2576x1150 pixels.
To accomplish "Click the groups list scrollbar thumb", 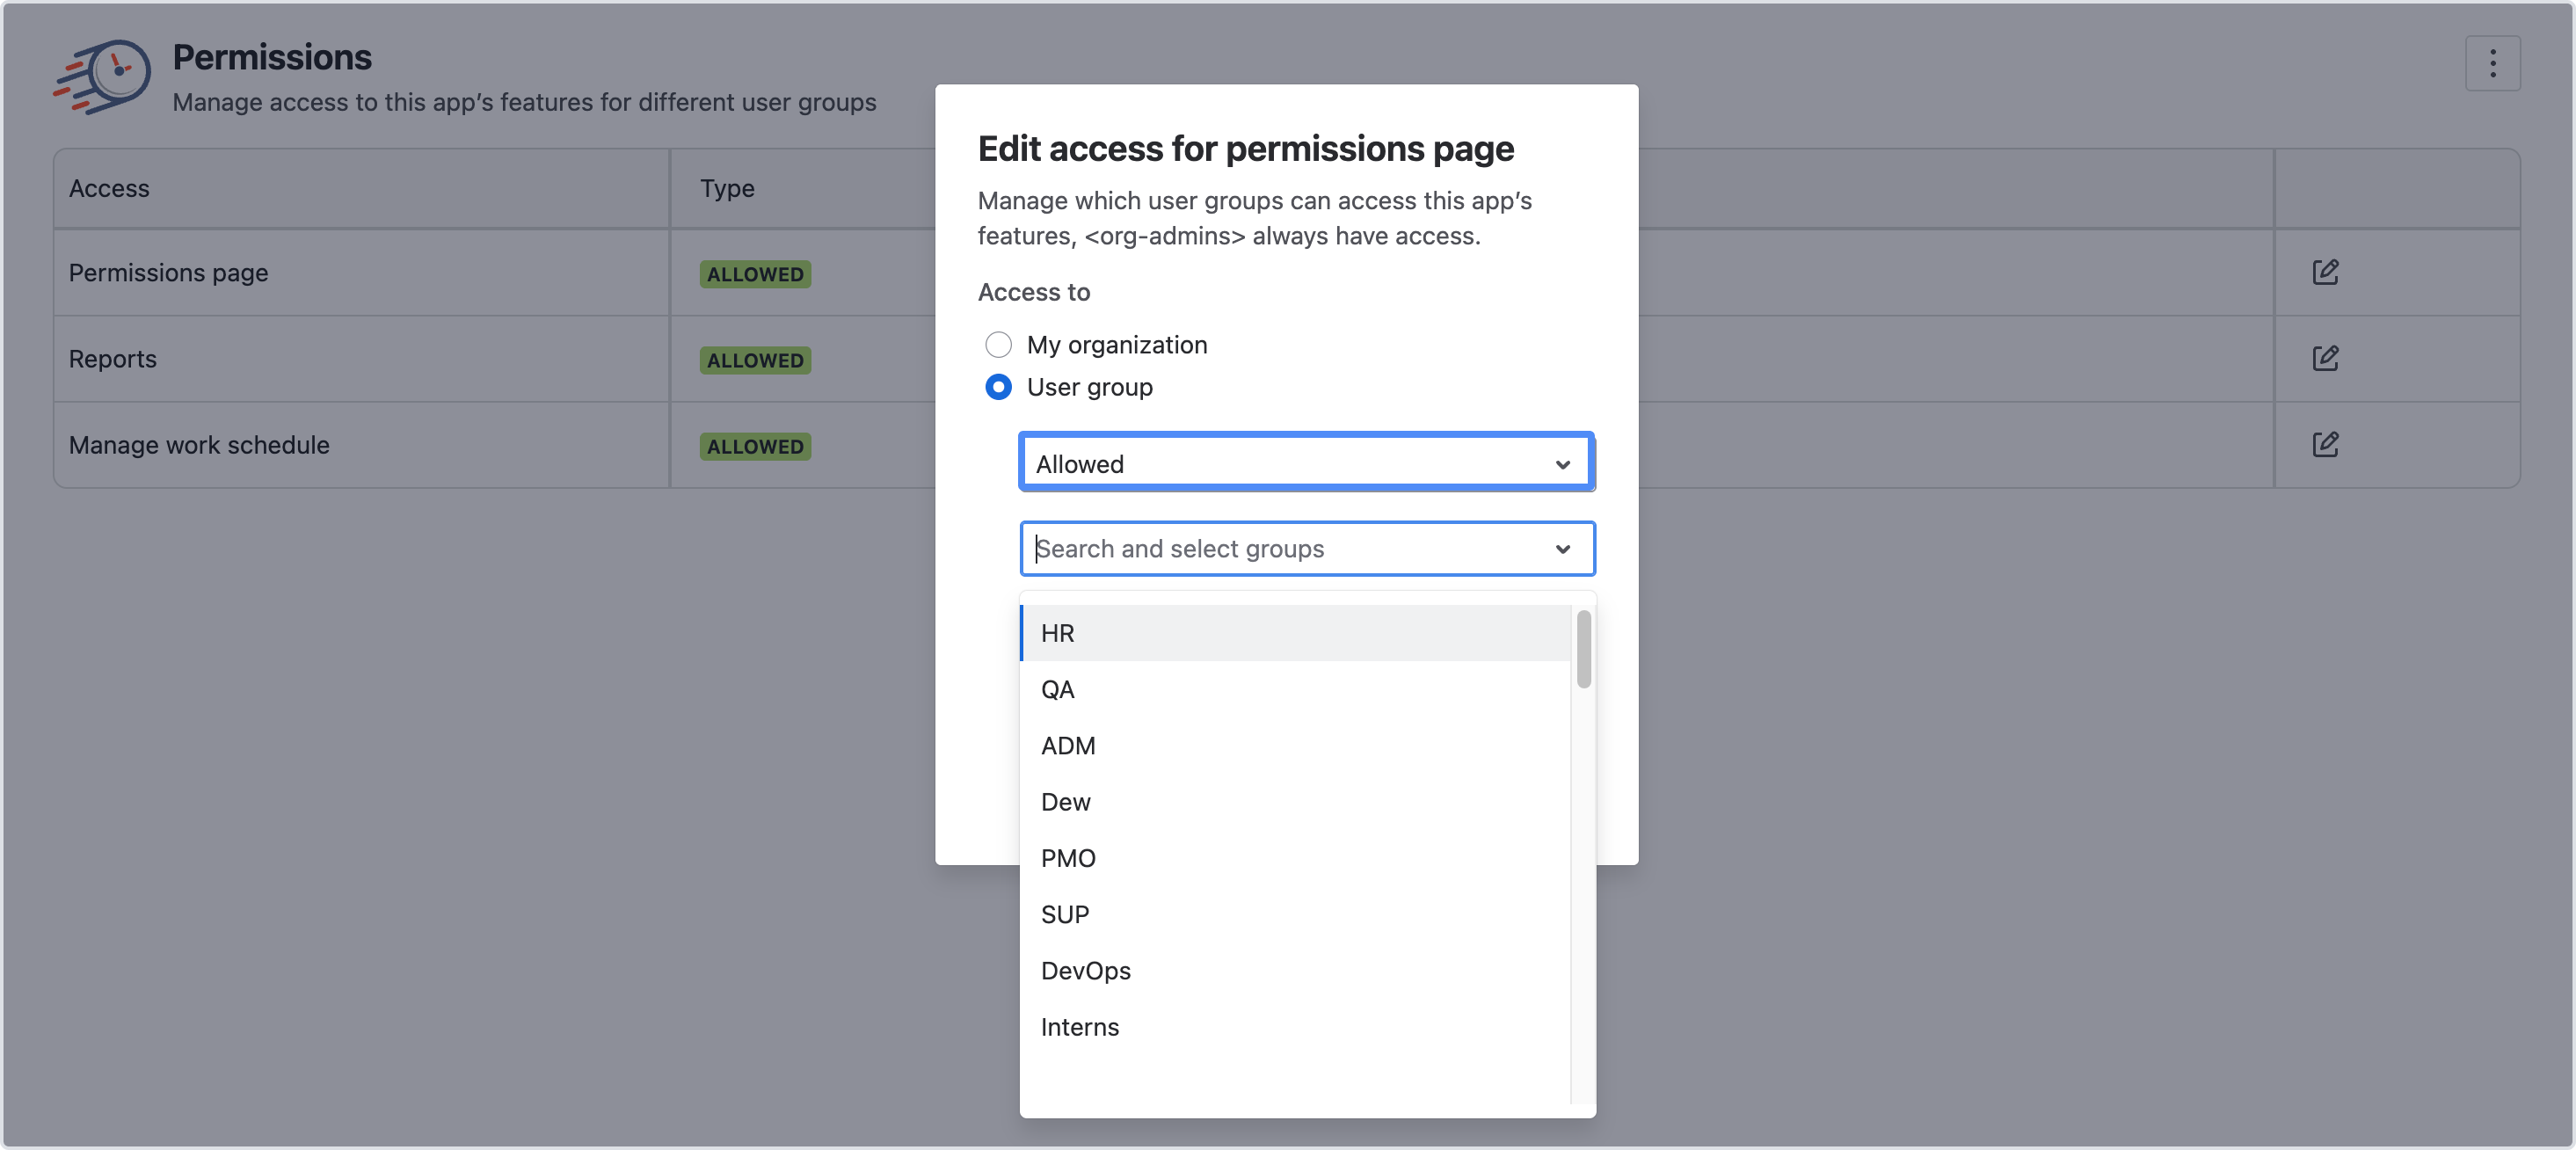I will click(x=1583, y=649).
